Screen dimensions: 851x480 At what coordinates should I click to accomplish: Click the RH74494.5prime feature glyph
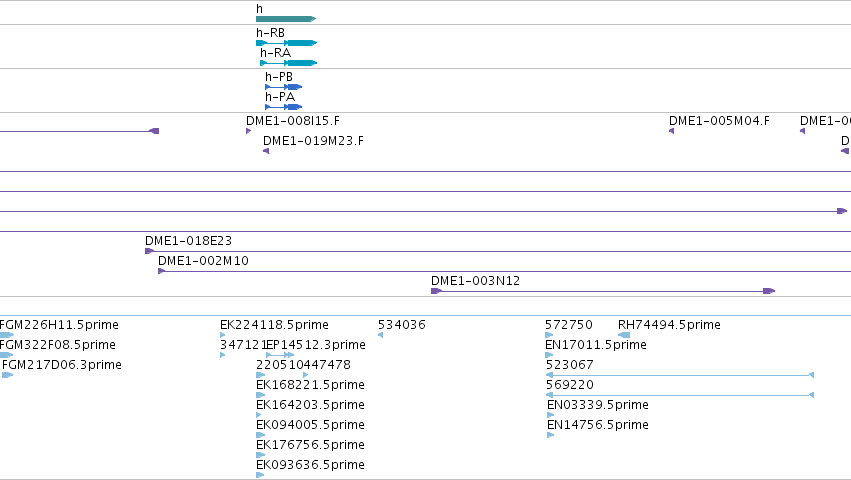pyautogui.click(x=624, y=335)
